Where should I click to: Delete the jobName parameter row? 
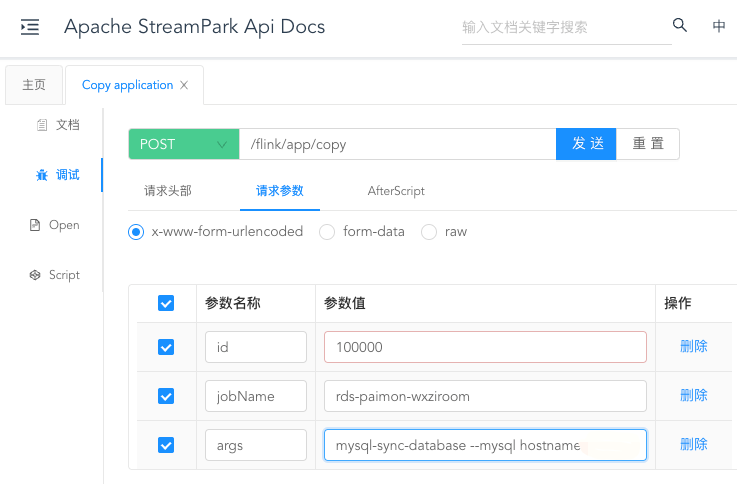693,395
